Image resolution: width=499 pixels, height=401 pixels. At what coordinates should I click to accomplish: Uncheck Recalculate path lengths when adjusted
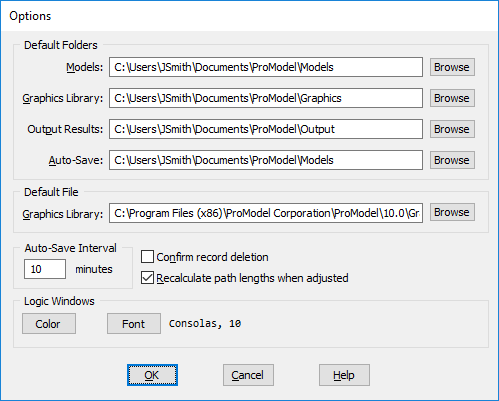coord(147,278)
